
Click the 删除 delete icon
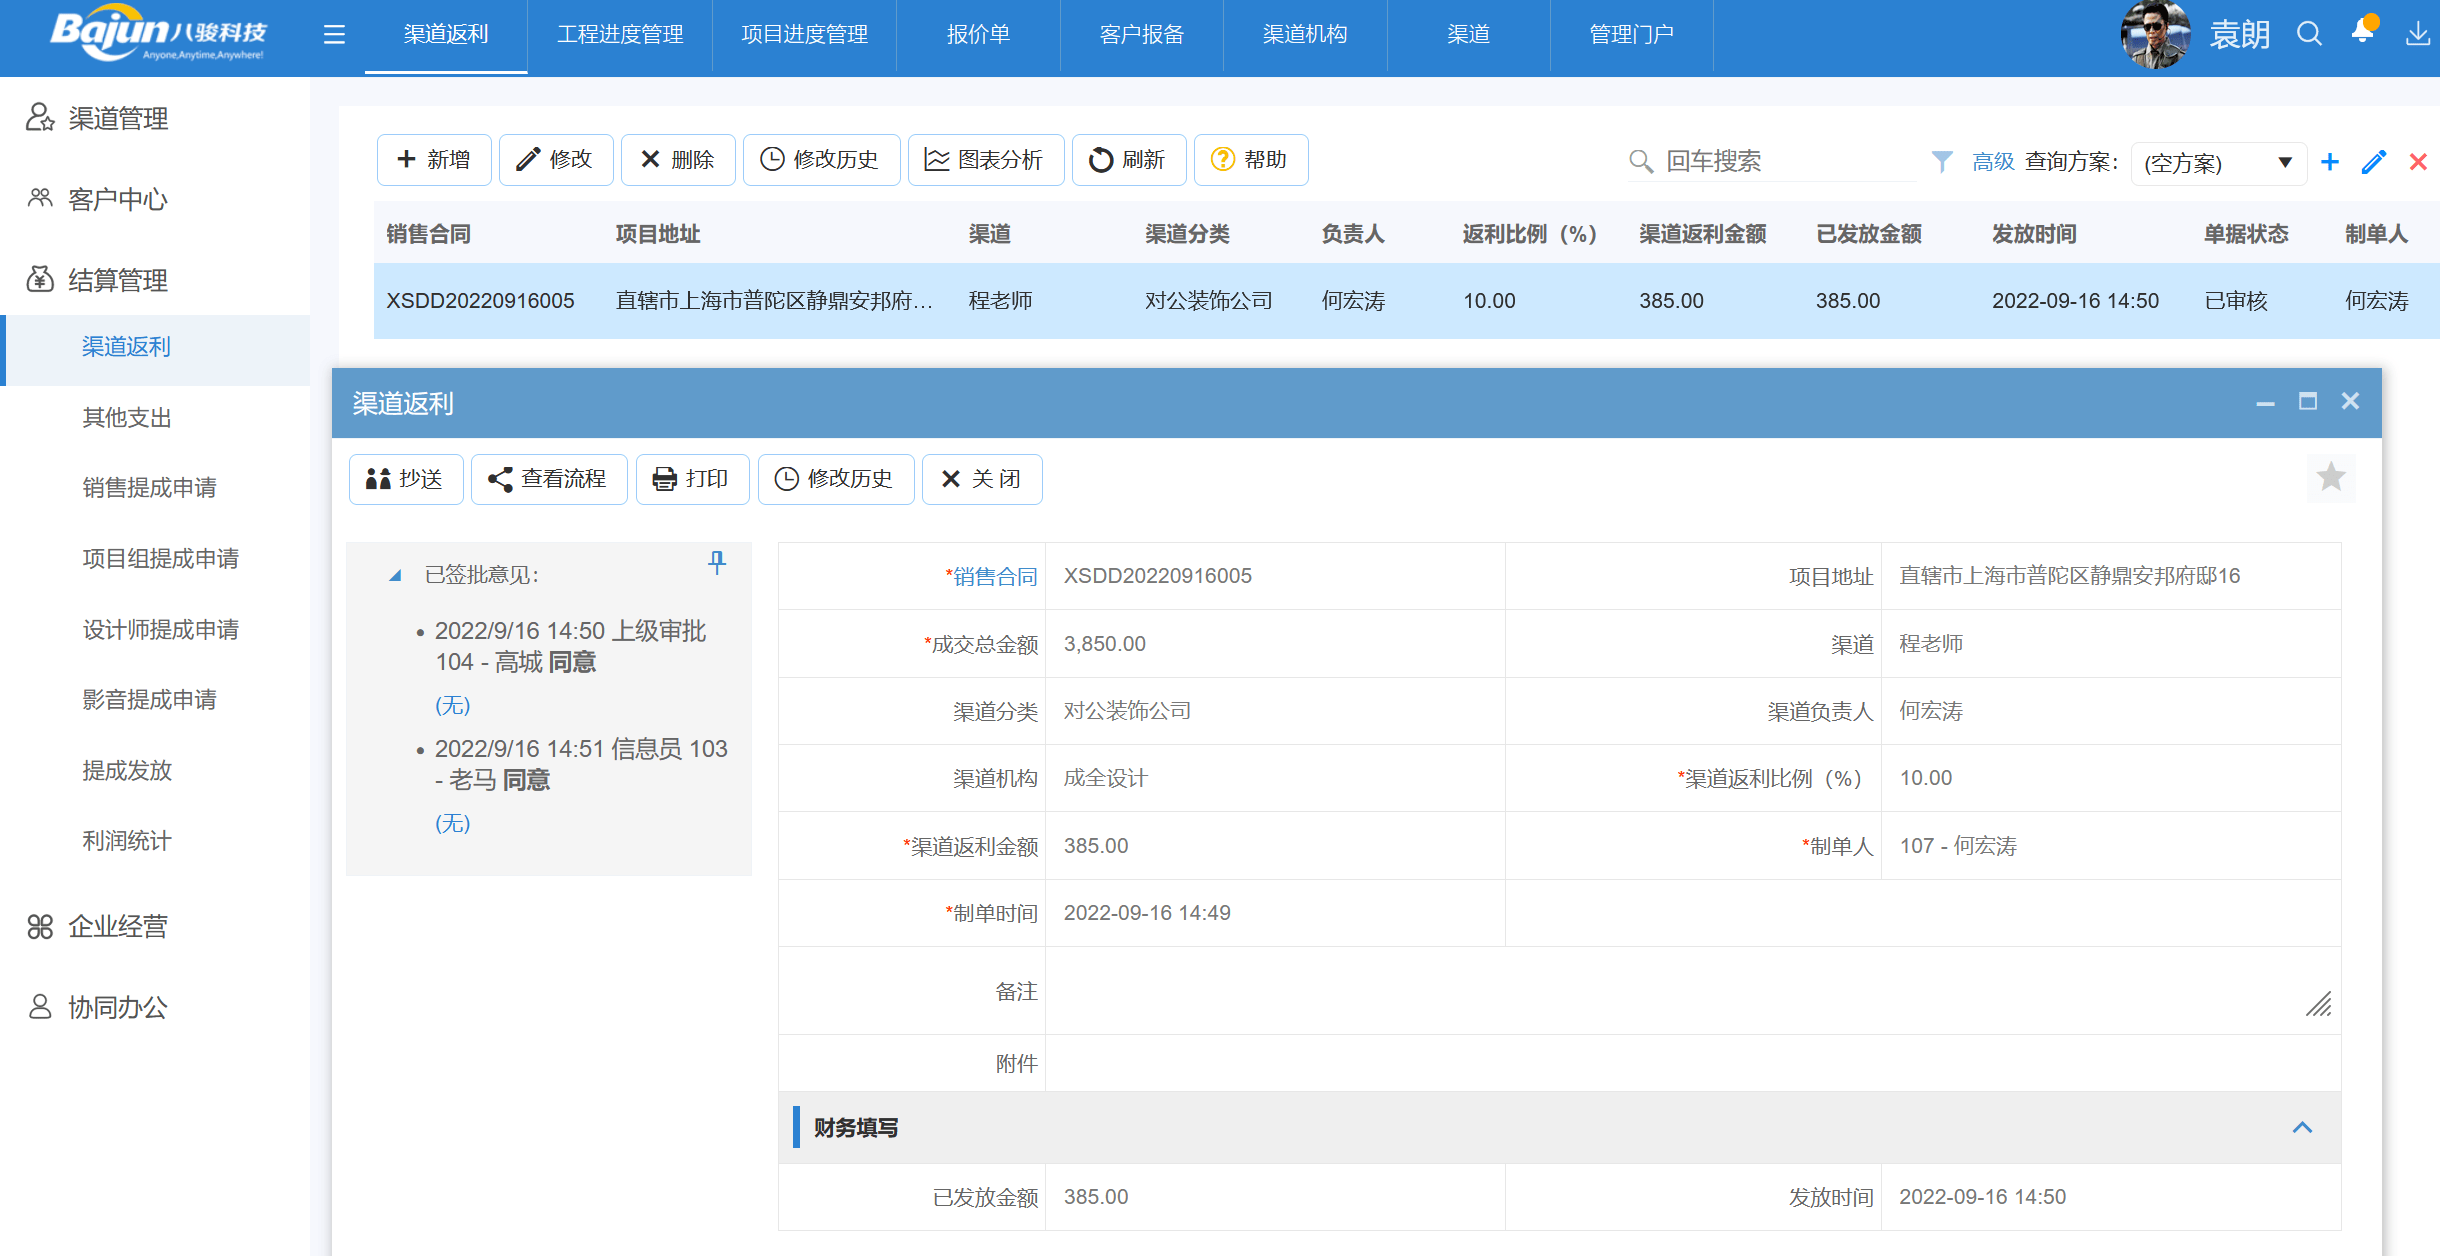pyautogui.click(x=650, y=159)
